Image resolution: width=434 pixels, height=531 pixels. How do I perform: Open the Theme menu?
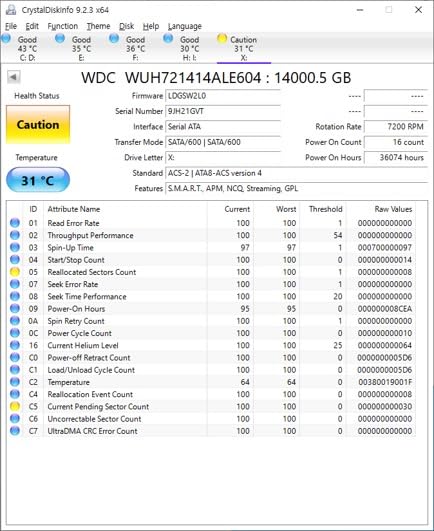pos(98,26)
